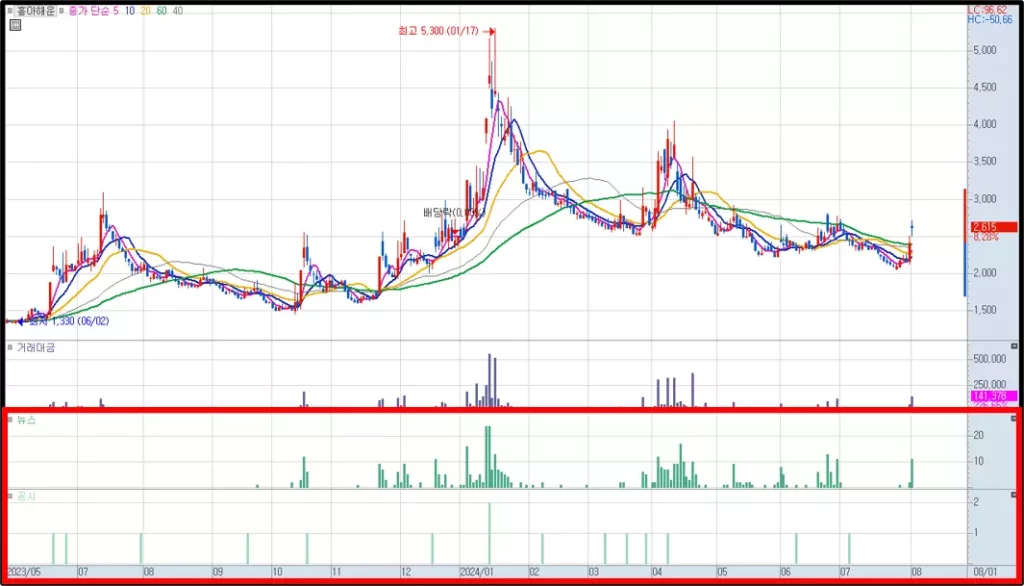
Task: Open the 공시 indicator panel title
Action: click(26, 496)
